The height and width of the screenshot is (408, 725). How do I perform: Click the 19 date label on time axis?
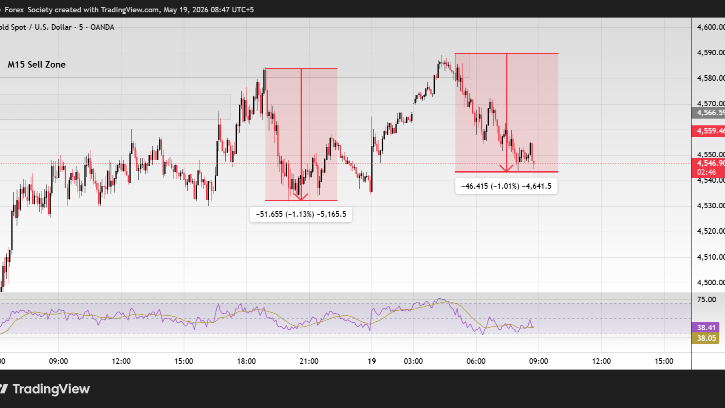[372, 361]
